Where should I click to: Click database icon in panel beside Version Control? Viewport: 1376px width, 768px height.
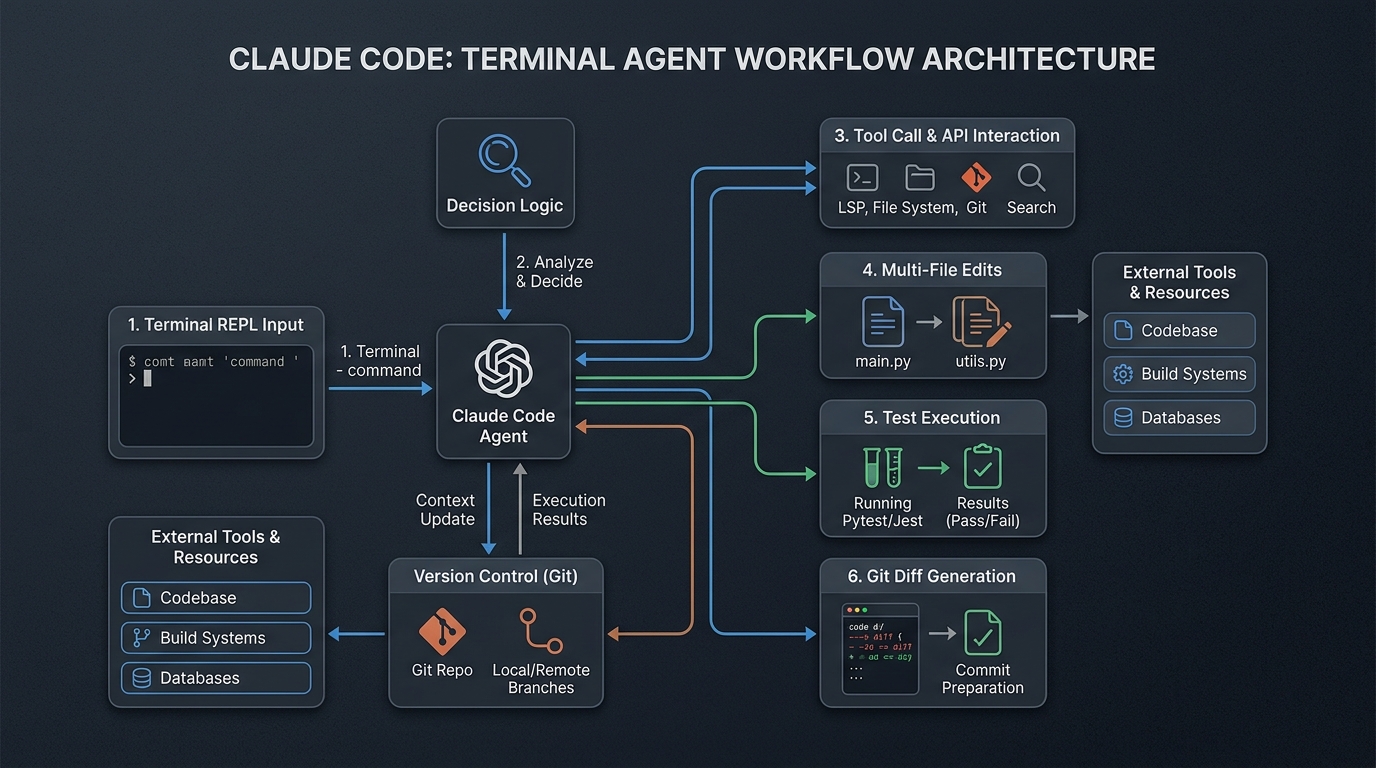141,678
